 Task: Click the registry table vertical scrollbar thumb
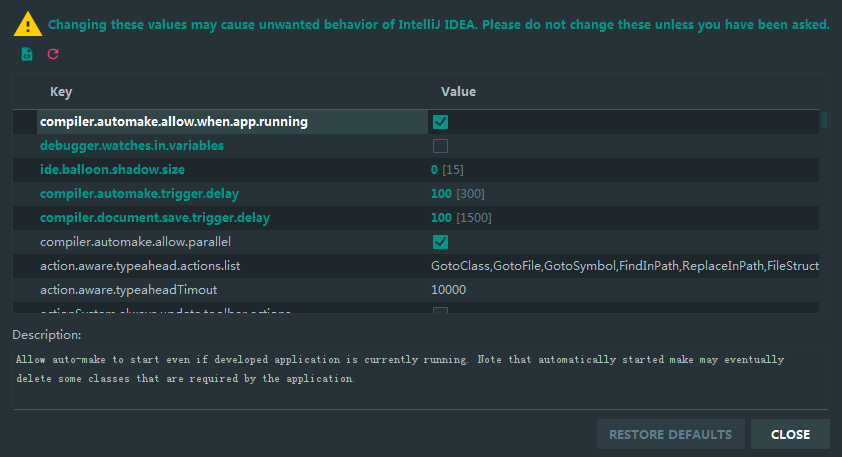pyautogui.click(x=824, y=120)
